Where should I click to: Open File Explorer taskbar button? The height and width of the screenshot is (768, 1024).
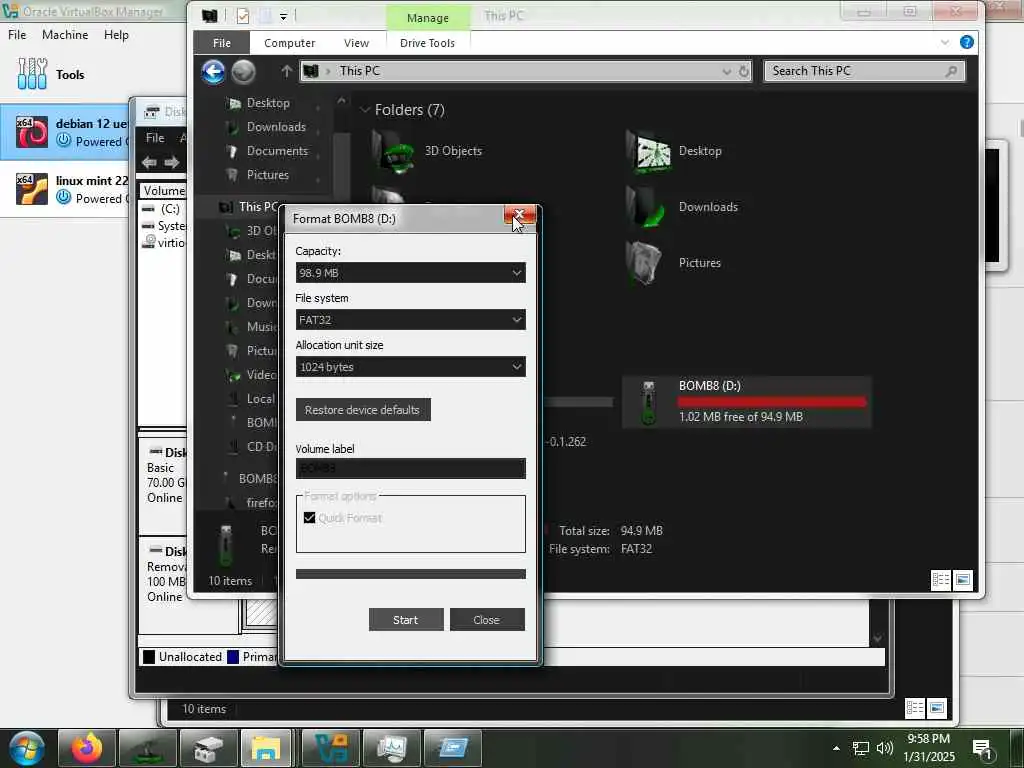click(265, 748)
